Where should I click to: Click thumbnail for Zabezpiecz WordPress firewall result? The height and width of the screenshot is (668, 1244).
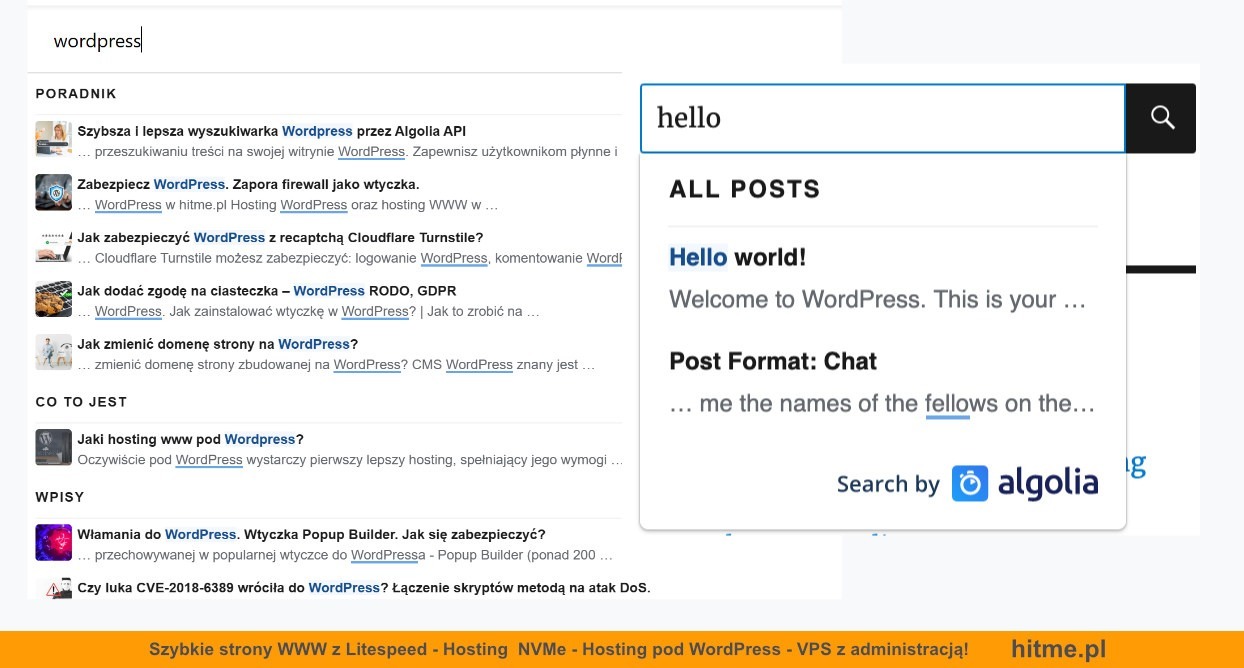tap(53, 192)
